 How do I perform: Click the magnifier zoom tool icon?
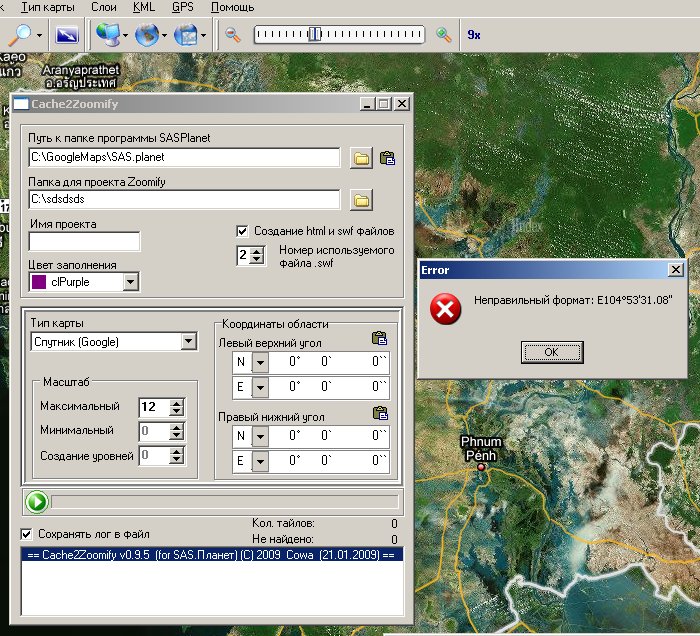[x=19, y=35]
